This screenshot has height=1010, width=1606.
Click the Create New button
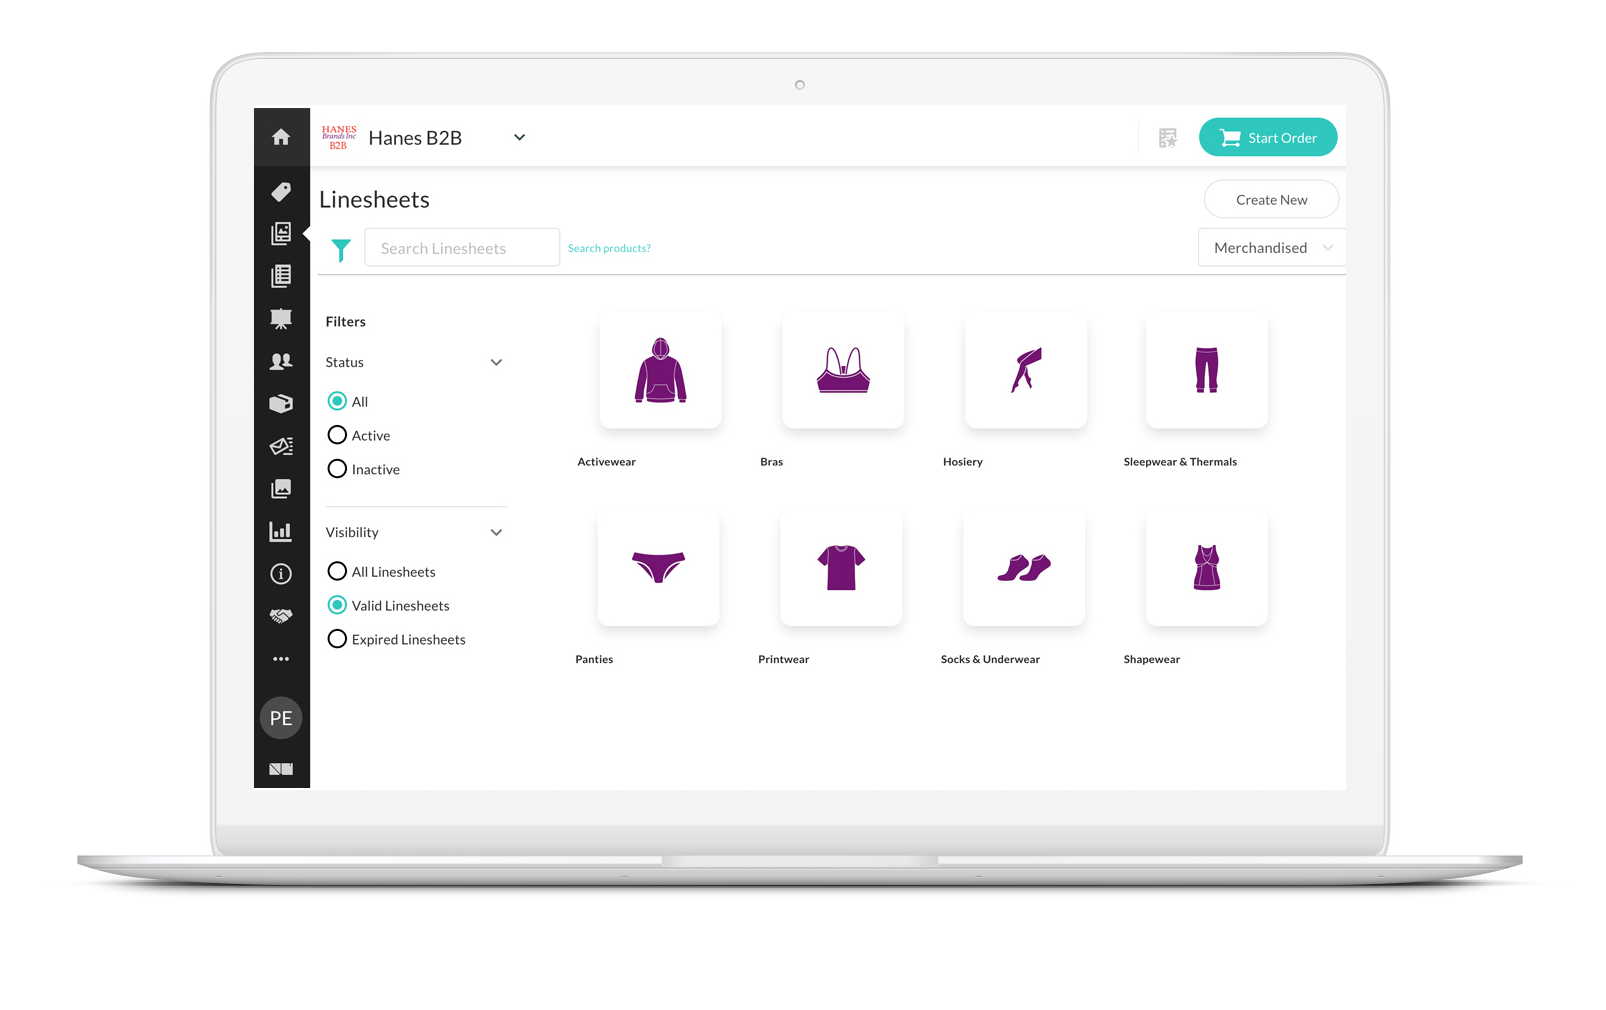click(1271, 200)
